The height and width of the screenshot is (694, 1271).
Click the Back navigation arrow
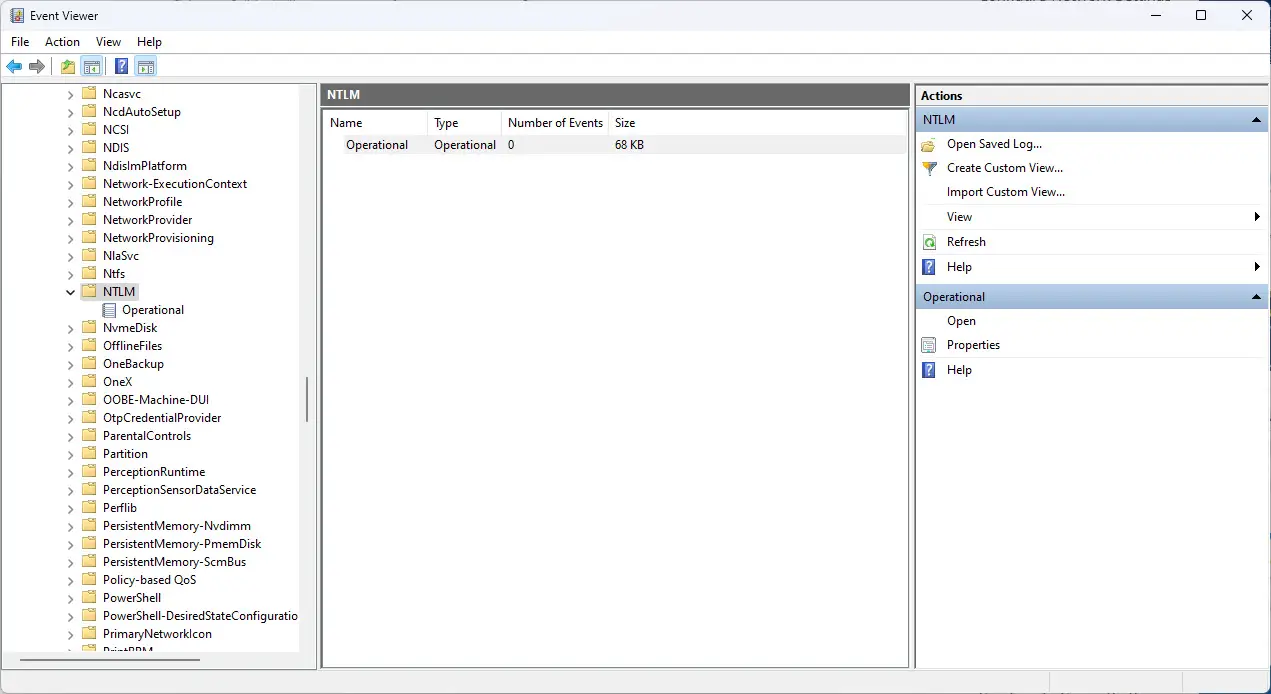(14, 66)
